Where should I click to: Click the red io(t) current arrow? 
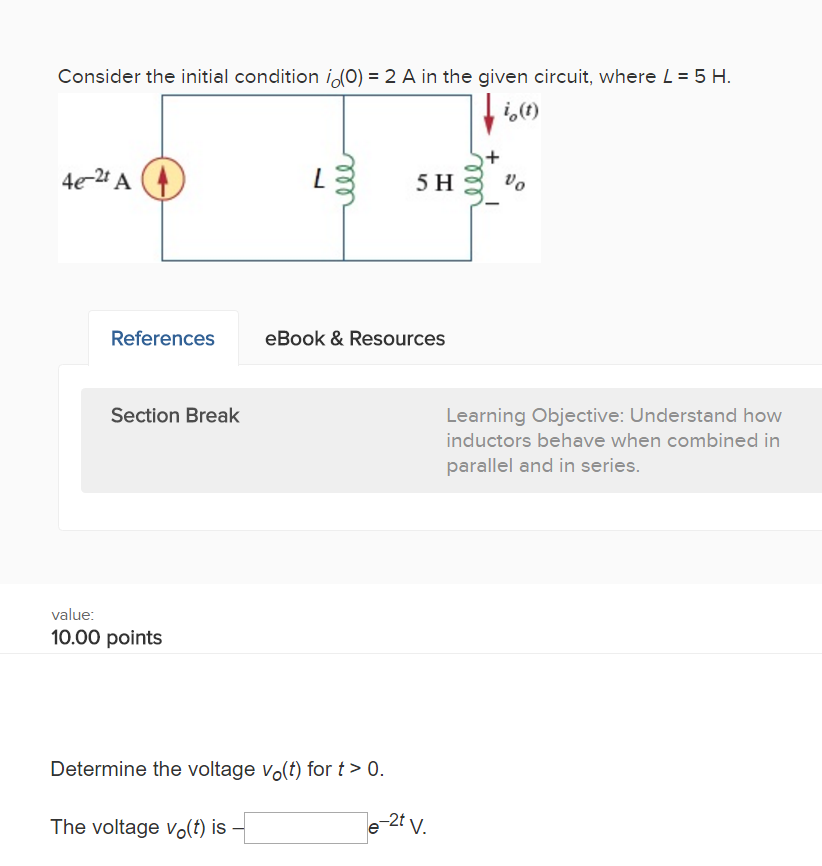click(x=489, y=113)
